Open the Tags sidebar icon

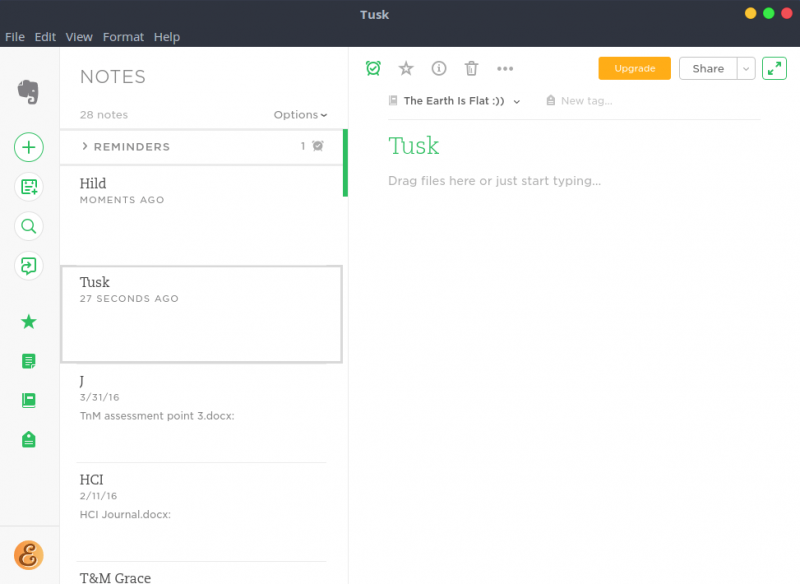tap(28, 438)
